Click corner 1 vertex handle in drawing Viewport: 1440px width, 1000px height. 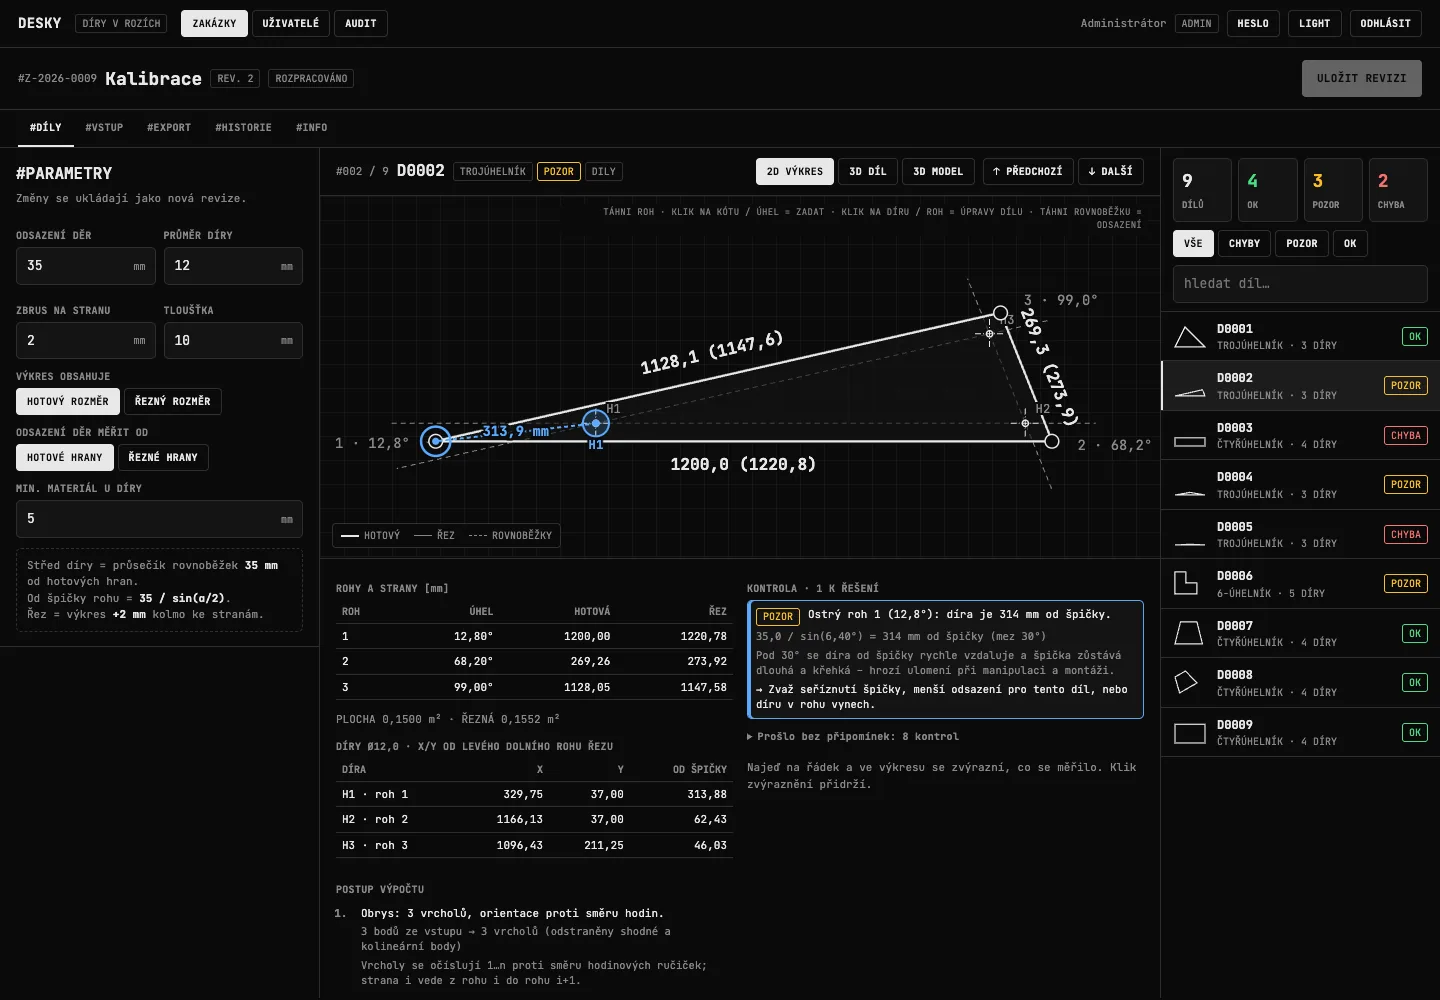(x=436, y=441)
